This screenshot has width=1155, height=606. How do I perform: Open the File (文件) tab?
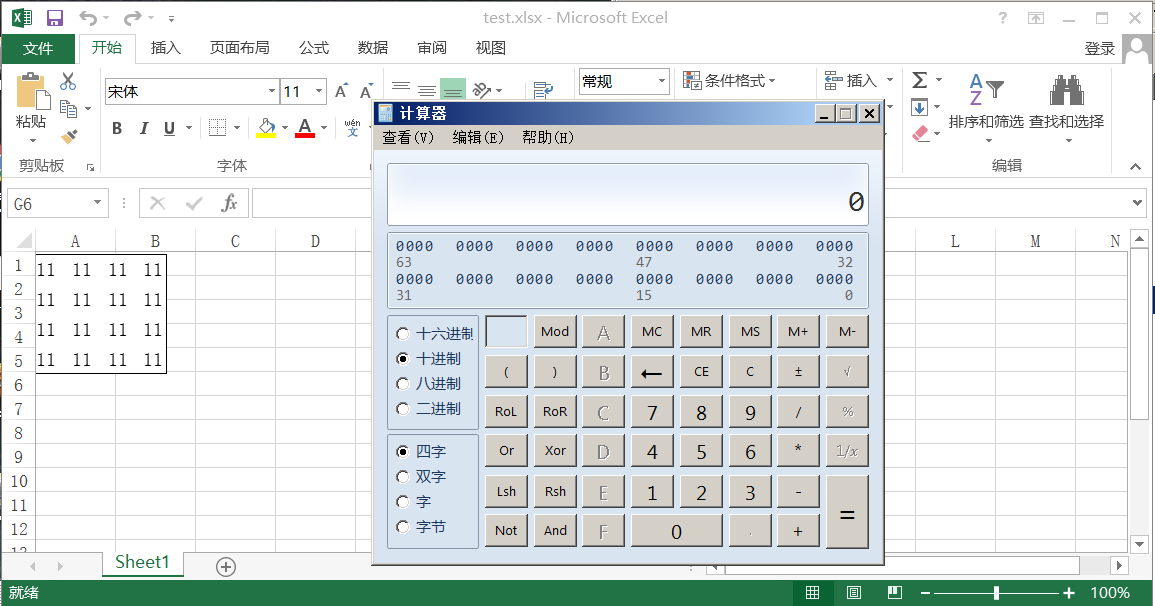click(38, 49)
